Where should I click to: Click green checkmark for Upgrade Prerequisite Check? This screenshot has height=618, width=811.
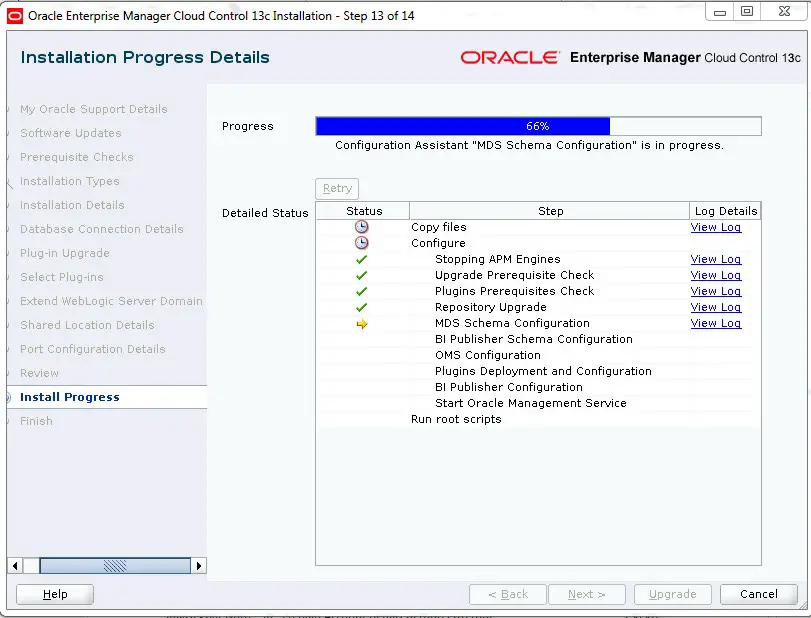click(x=362, y=275)
